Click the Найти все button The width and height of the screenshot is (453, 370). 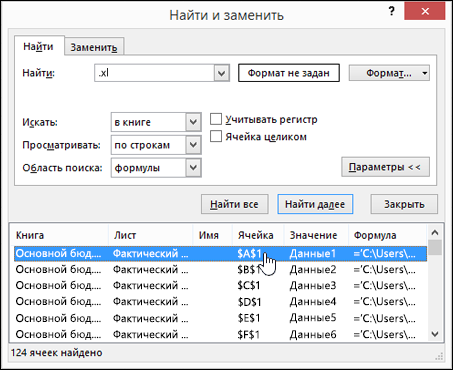point(234,204)
